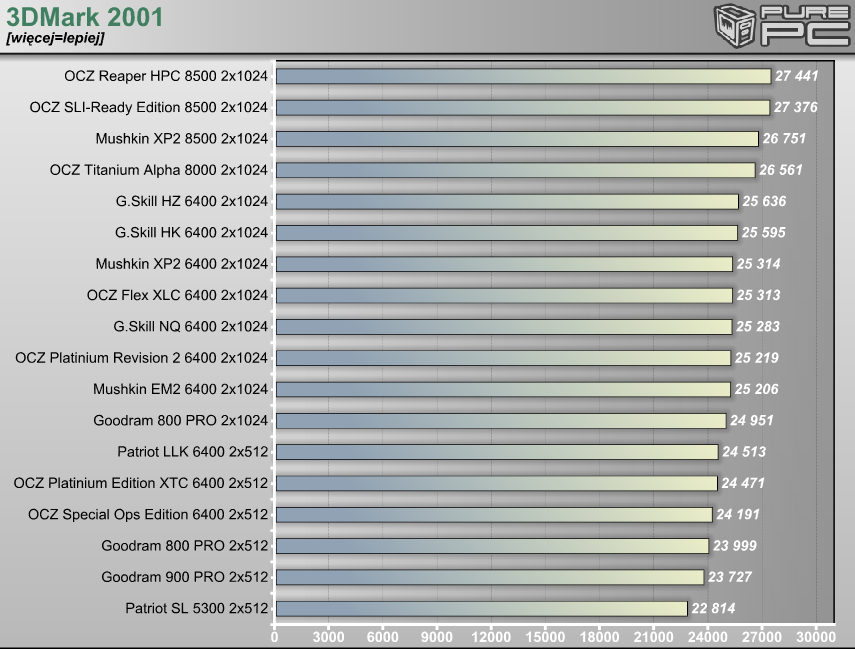Click the score value '24 471'

(743, 483)
